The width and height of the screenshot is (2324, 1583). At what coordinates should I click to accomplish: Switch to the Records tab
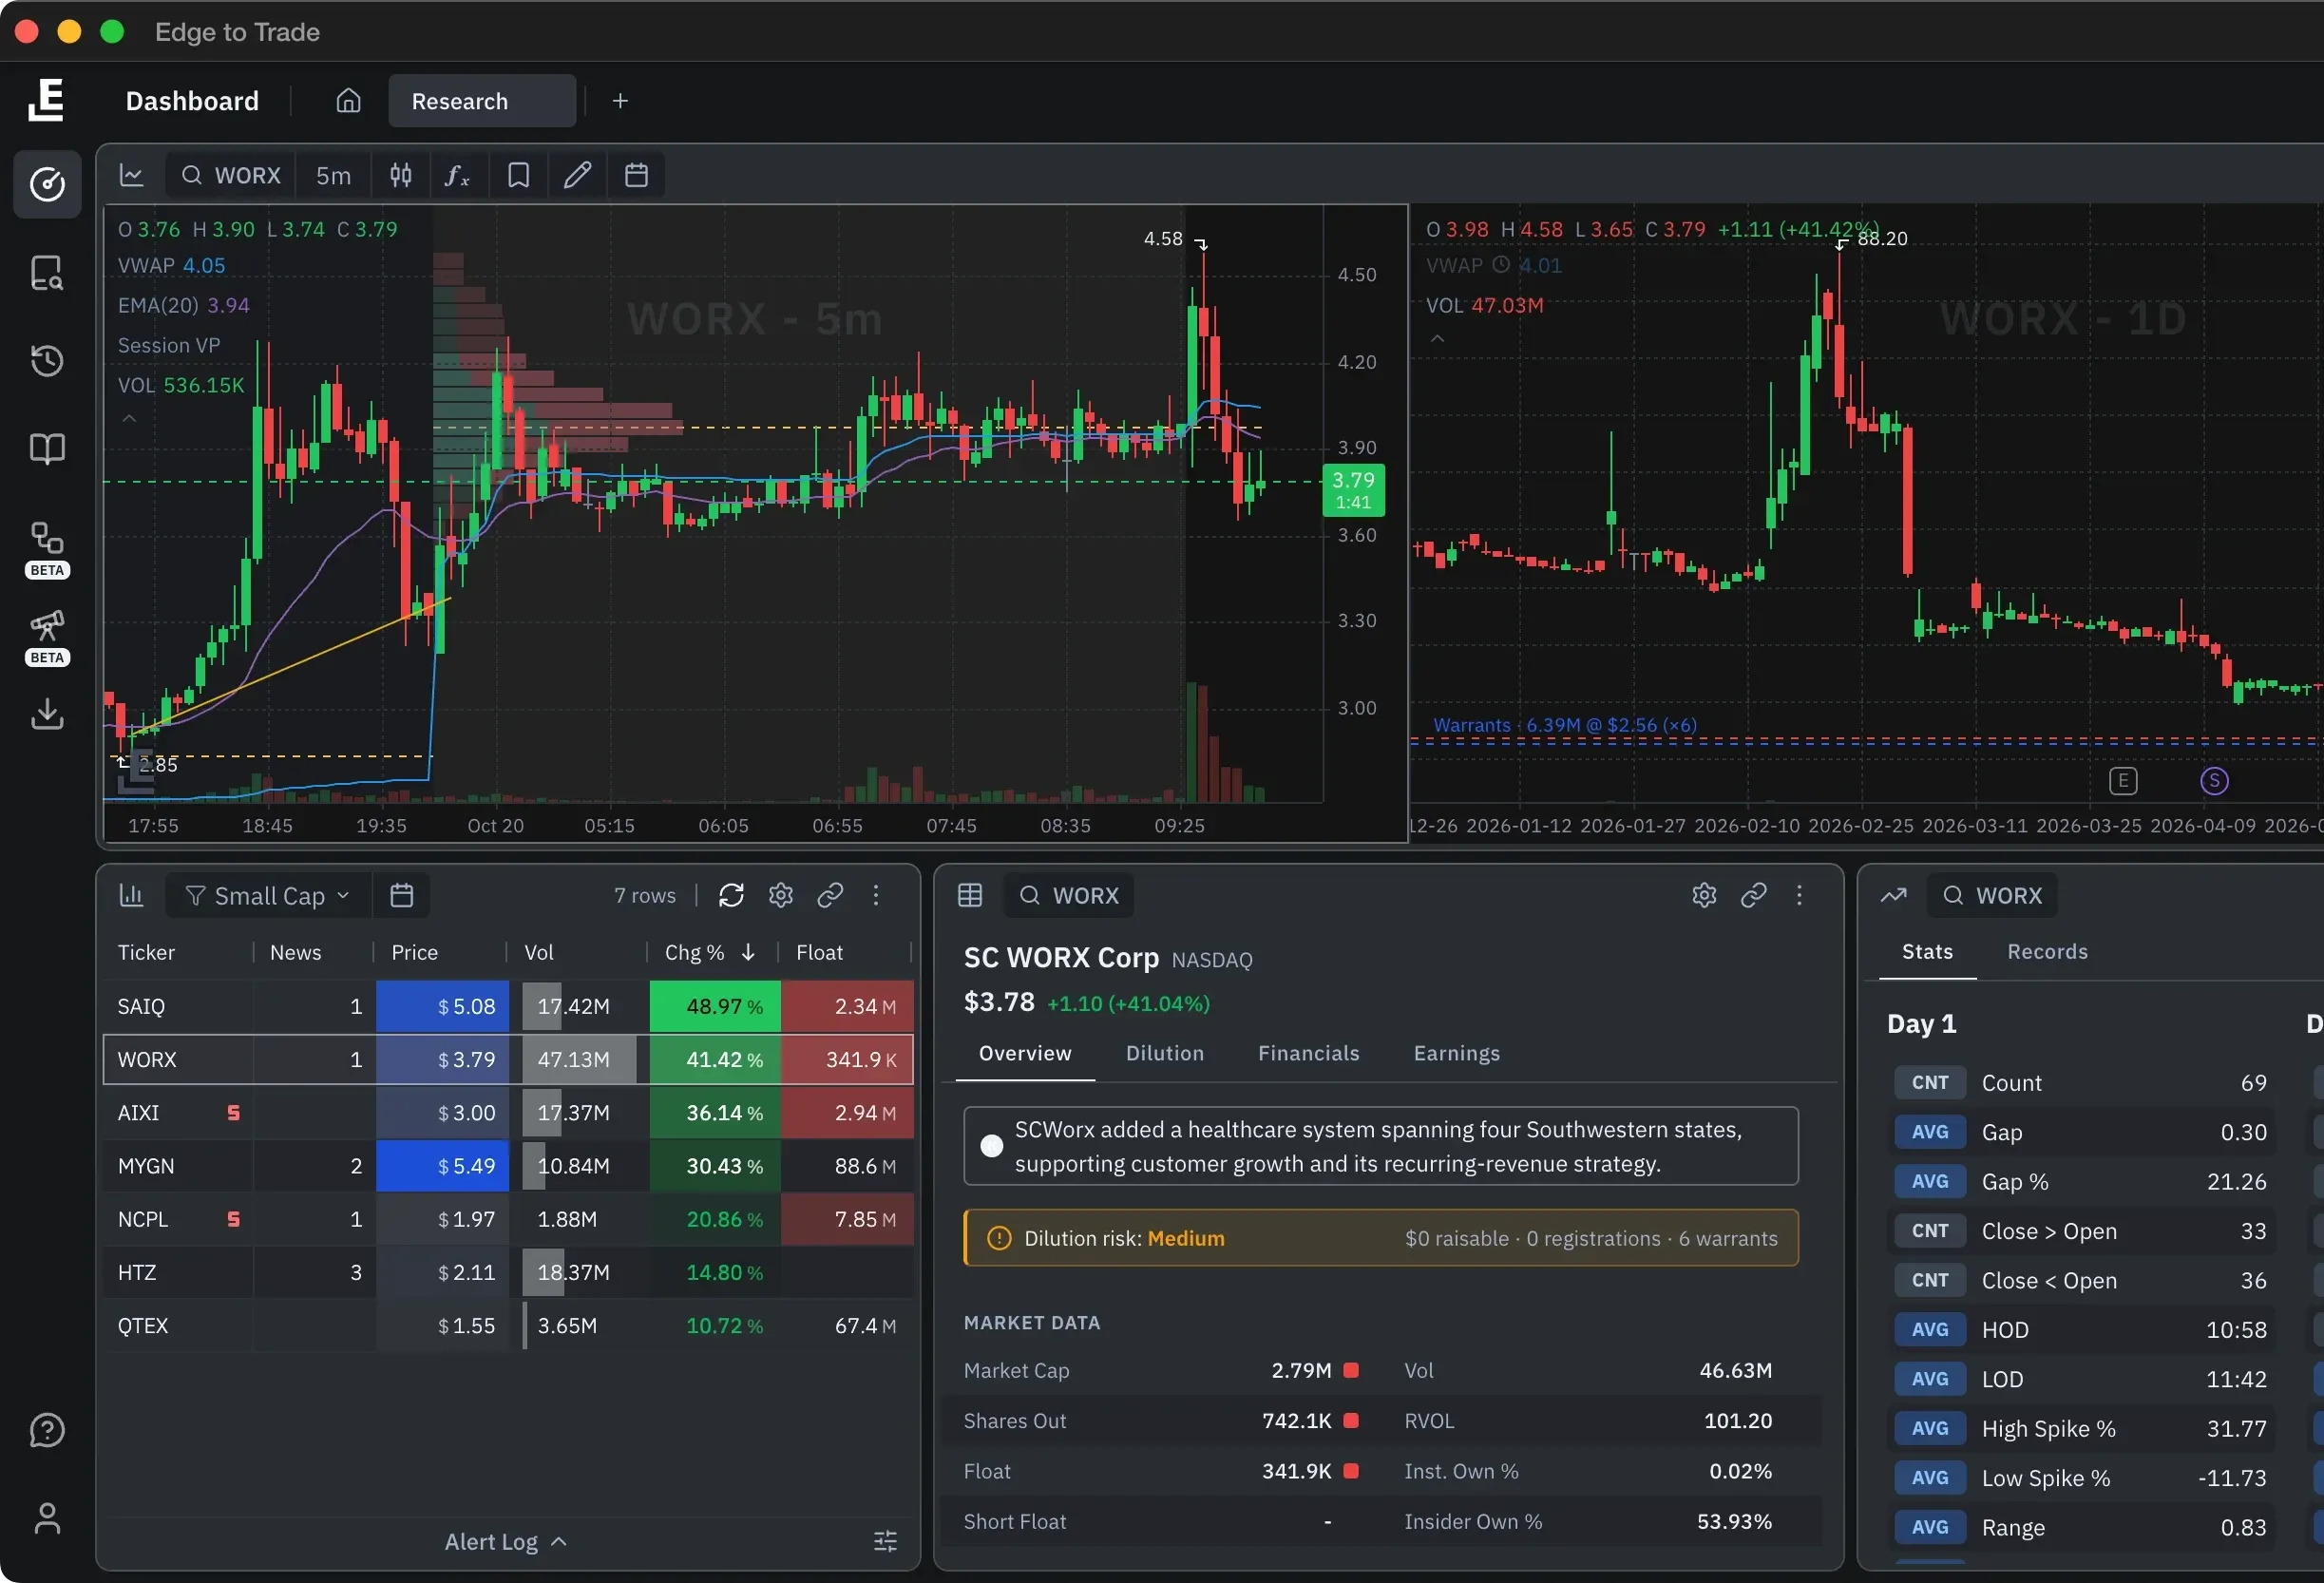[x=2047, y=951]
